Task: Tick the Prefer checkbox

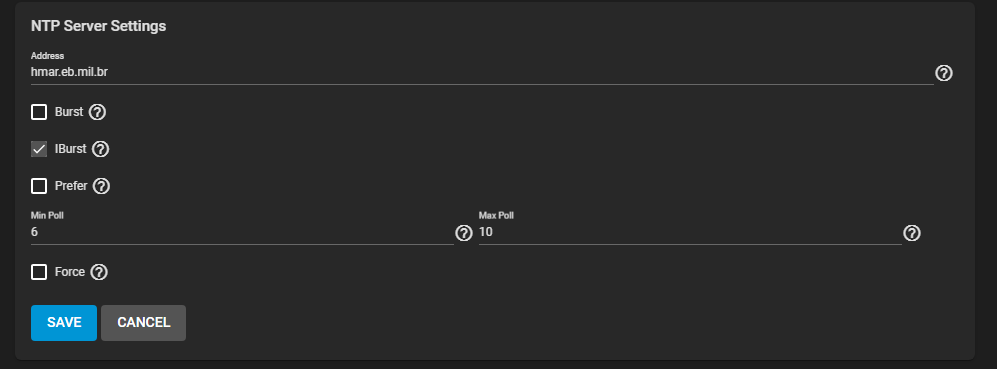Action: (39, 186)
